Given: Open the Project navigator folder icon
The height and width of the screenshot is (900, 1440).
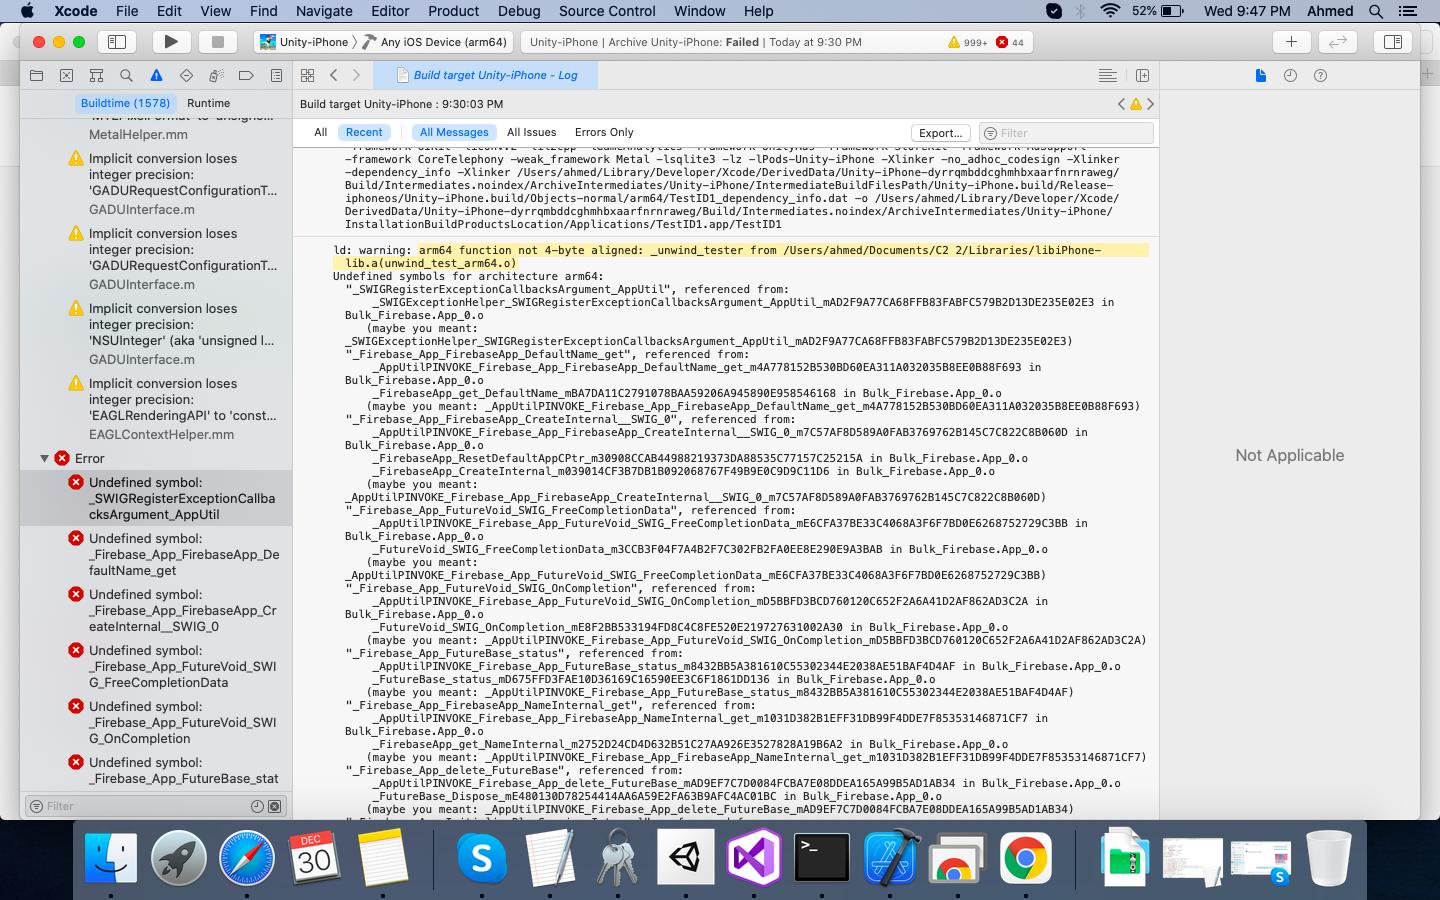Looking at the screenshot, I should (x=37, y=75).
